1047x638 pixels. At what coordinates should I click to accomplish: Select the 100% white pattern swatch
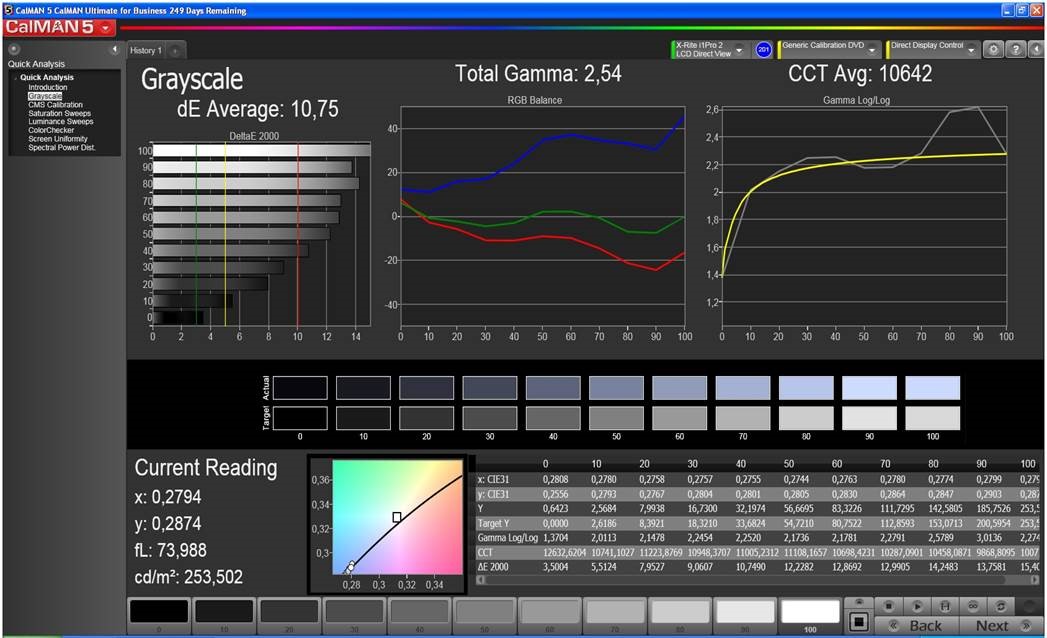tap(810, 615)
